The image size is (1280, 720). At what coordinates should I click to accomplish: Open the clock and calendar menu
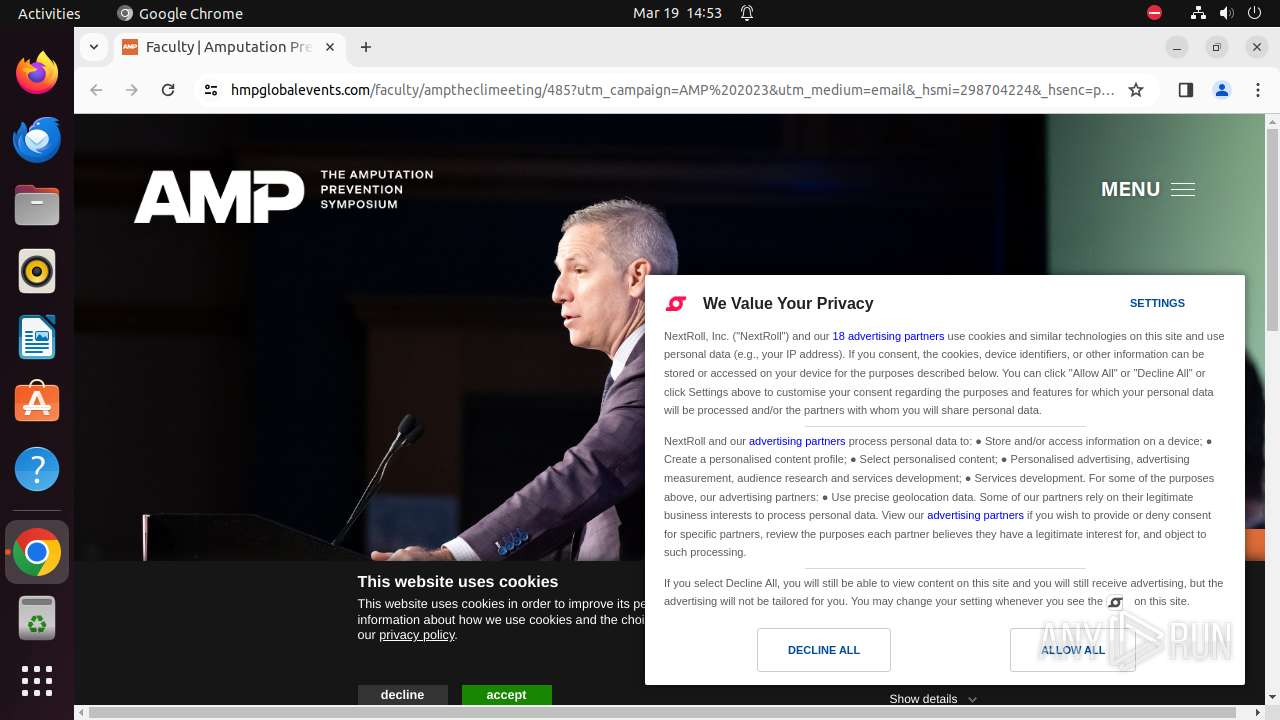click(677, 13)
